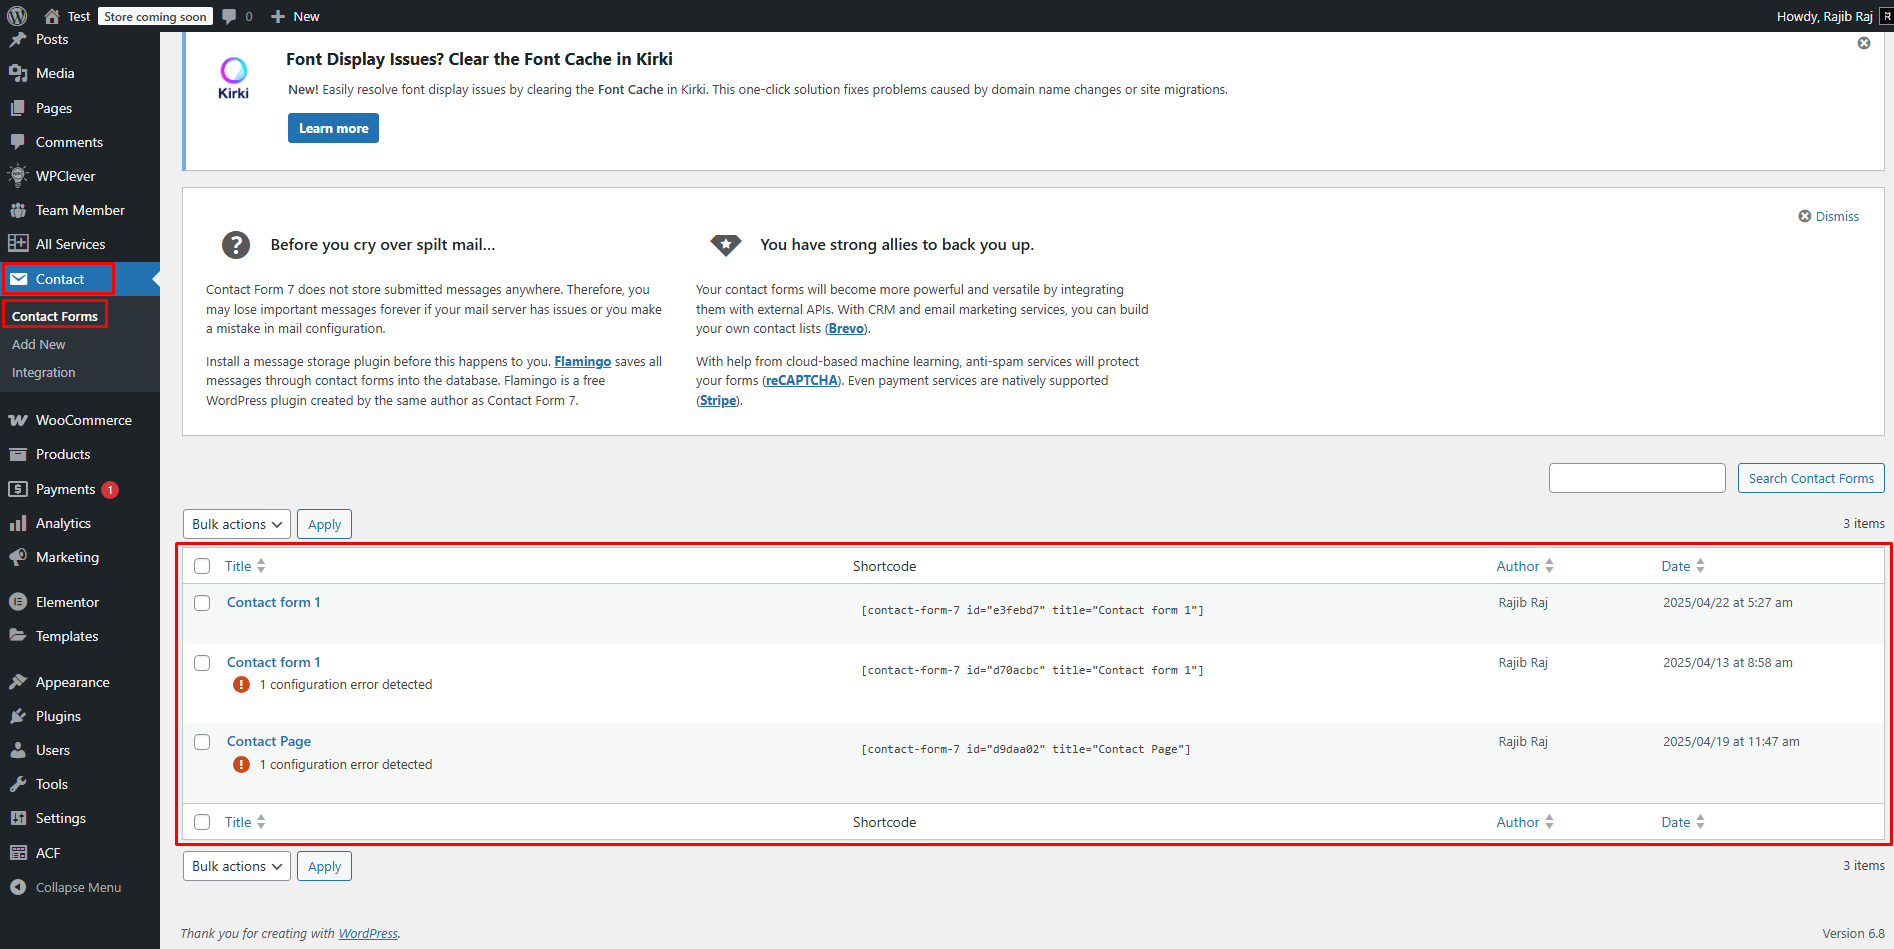This screenshot has width=1894, height=949.
Task: Sort by Title using header column
Action: (245, 566)
